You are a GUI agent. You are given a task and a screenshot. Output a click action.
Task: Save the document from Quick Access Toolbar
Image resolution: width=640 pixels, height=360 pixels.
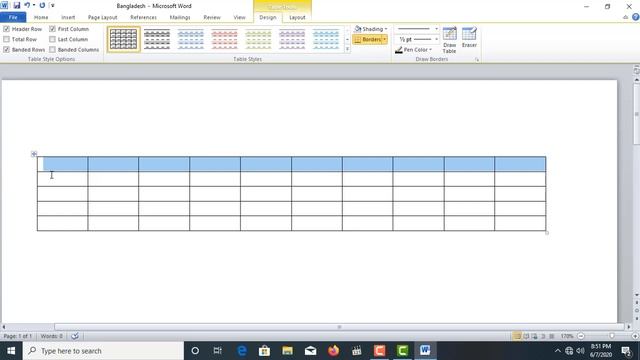click(x=17, y=6)
